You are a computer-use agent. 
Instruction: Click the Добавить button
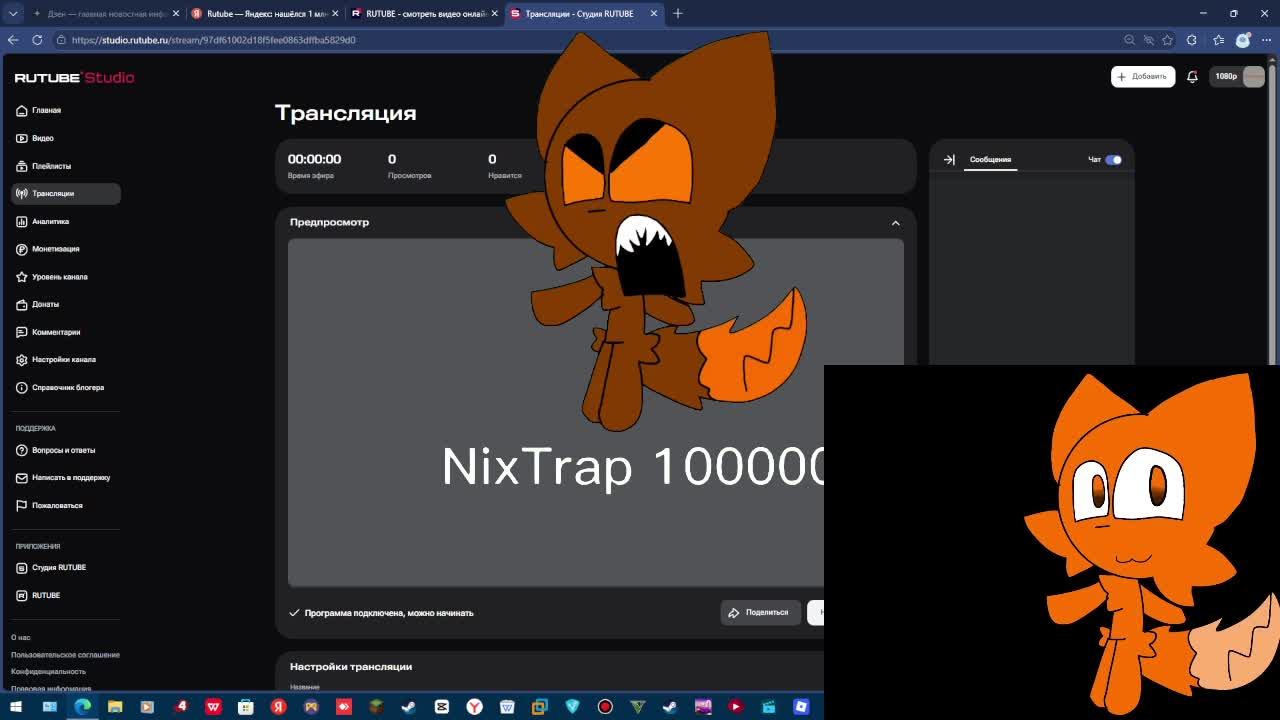tap(1142, 77)
